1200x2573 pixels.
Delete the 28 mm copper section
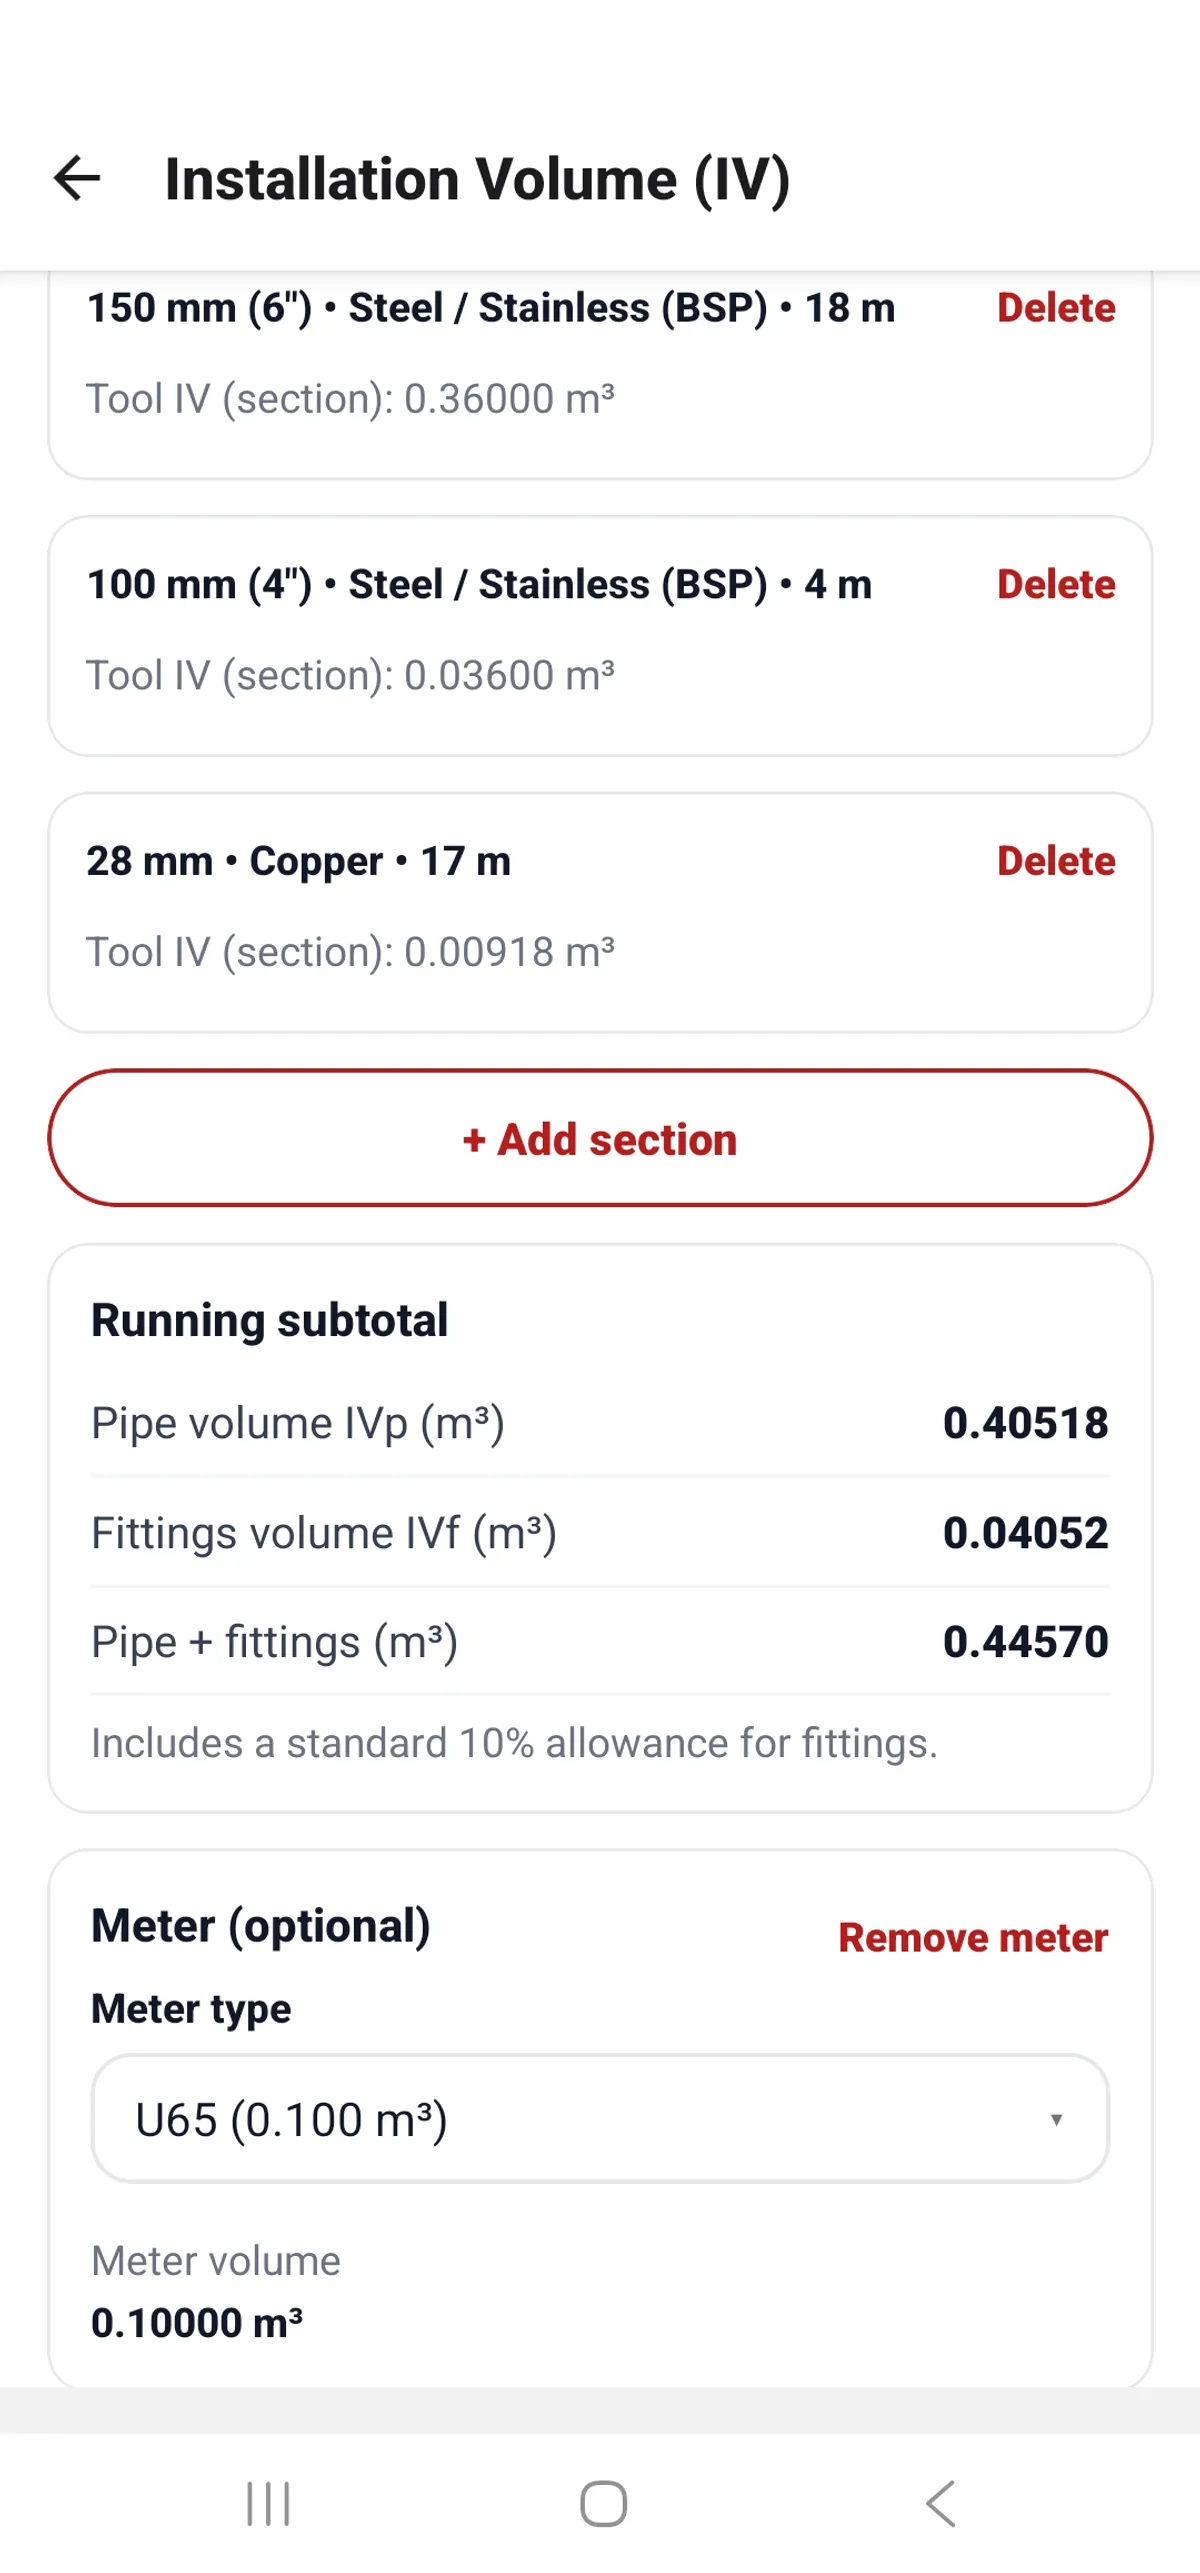[1055, 861]
